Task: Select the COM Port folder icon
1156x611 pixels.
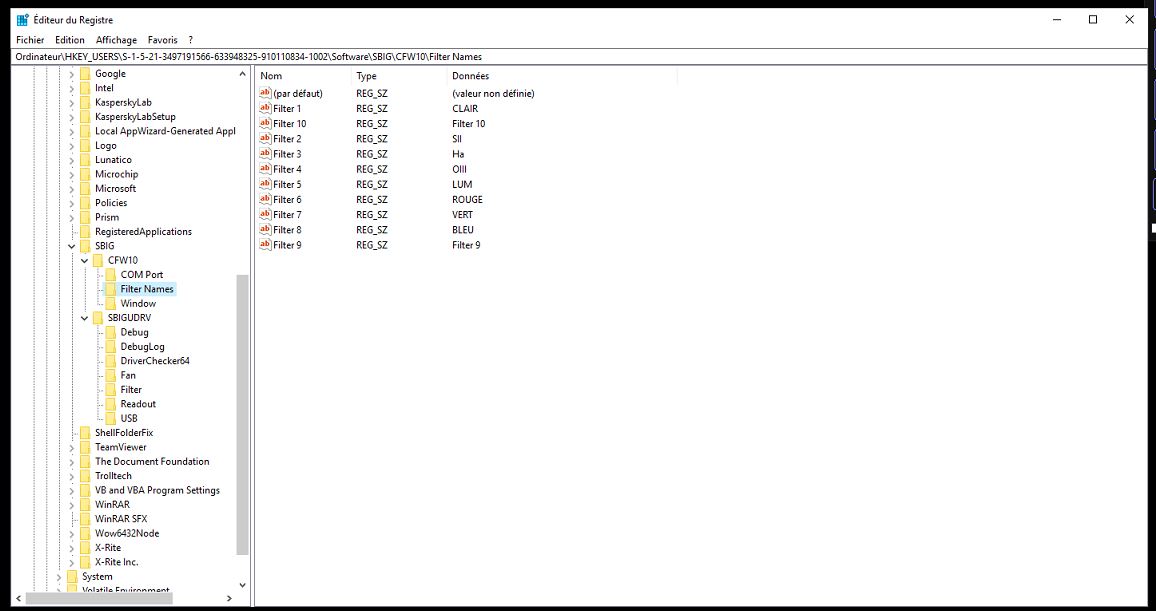Action: (111, 274)
